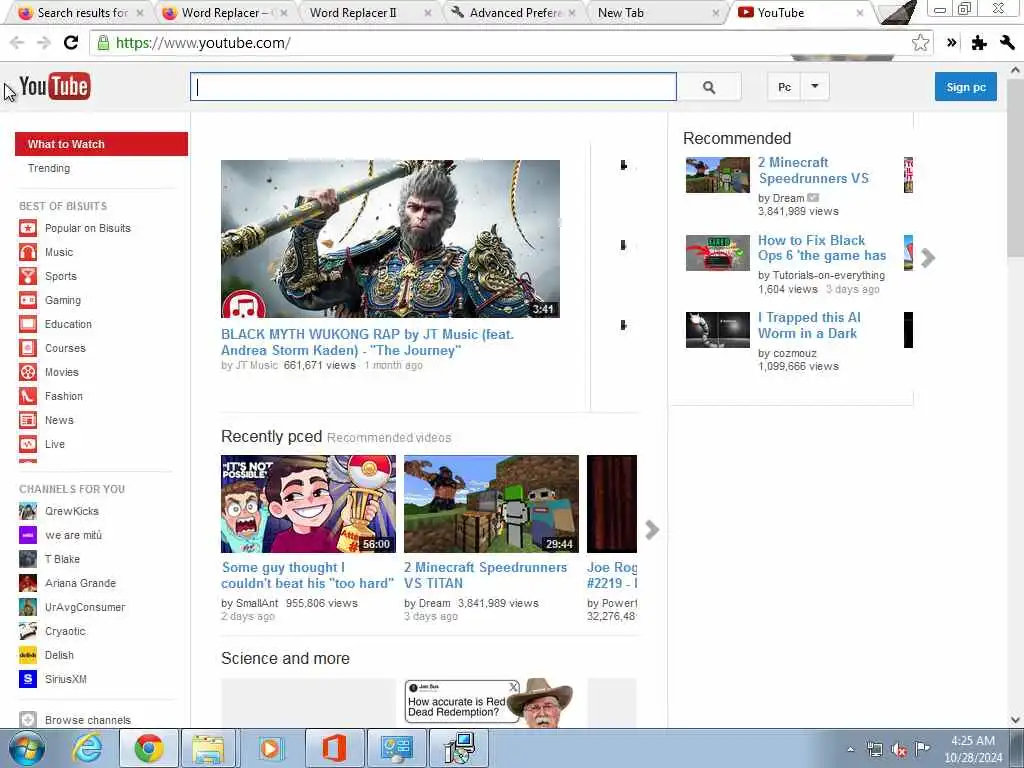
Task: Click the page vertical scrollbar thumb
Action: tap(1015, 168)
